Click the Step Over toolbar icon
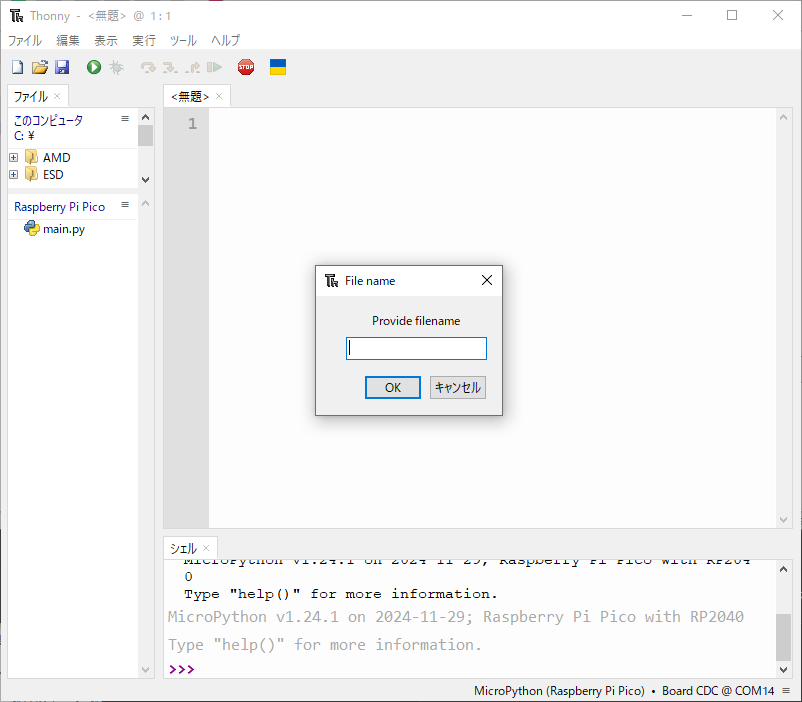Viewport: 802px width, 702px height. [148, 67]
